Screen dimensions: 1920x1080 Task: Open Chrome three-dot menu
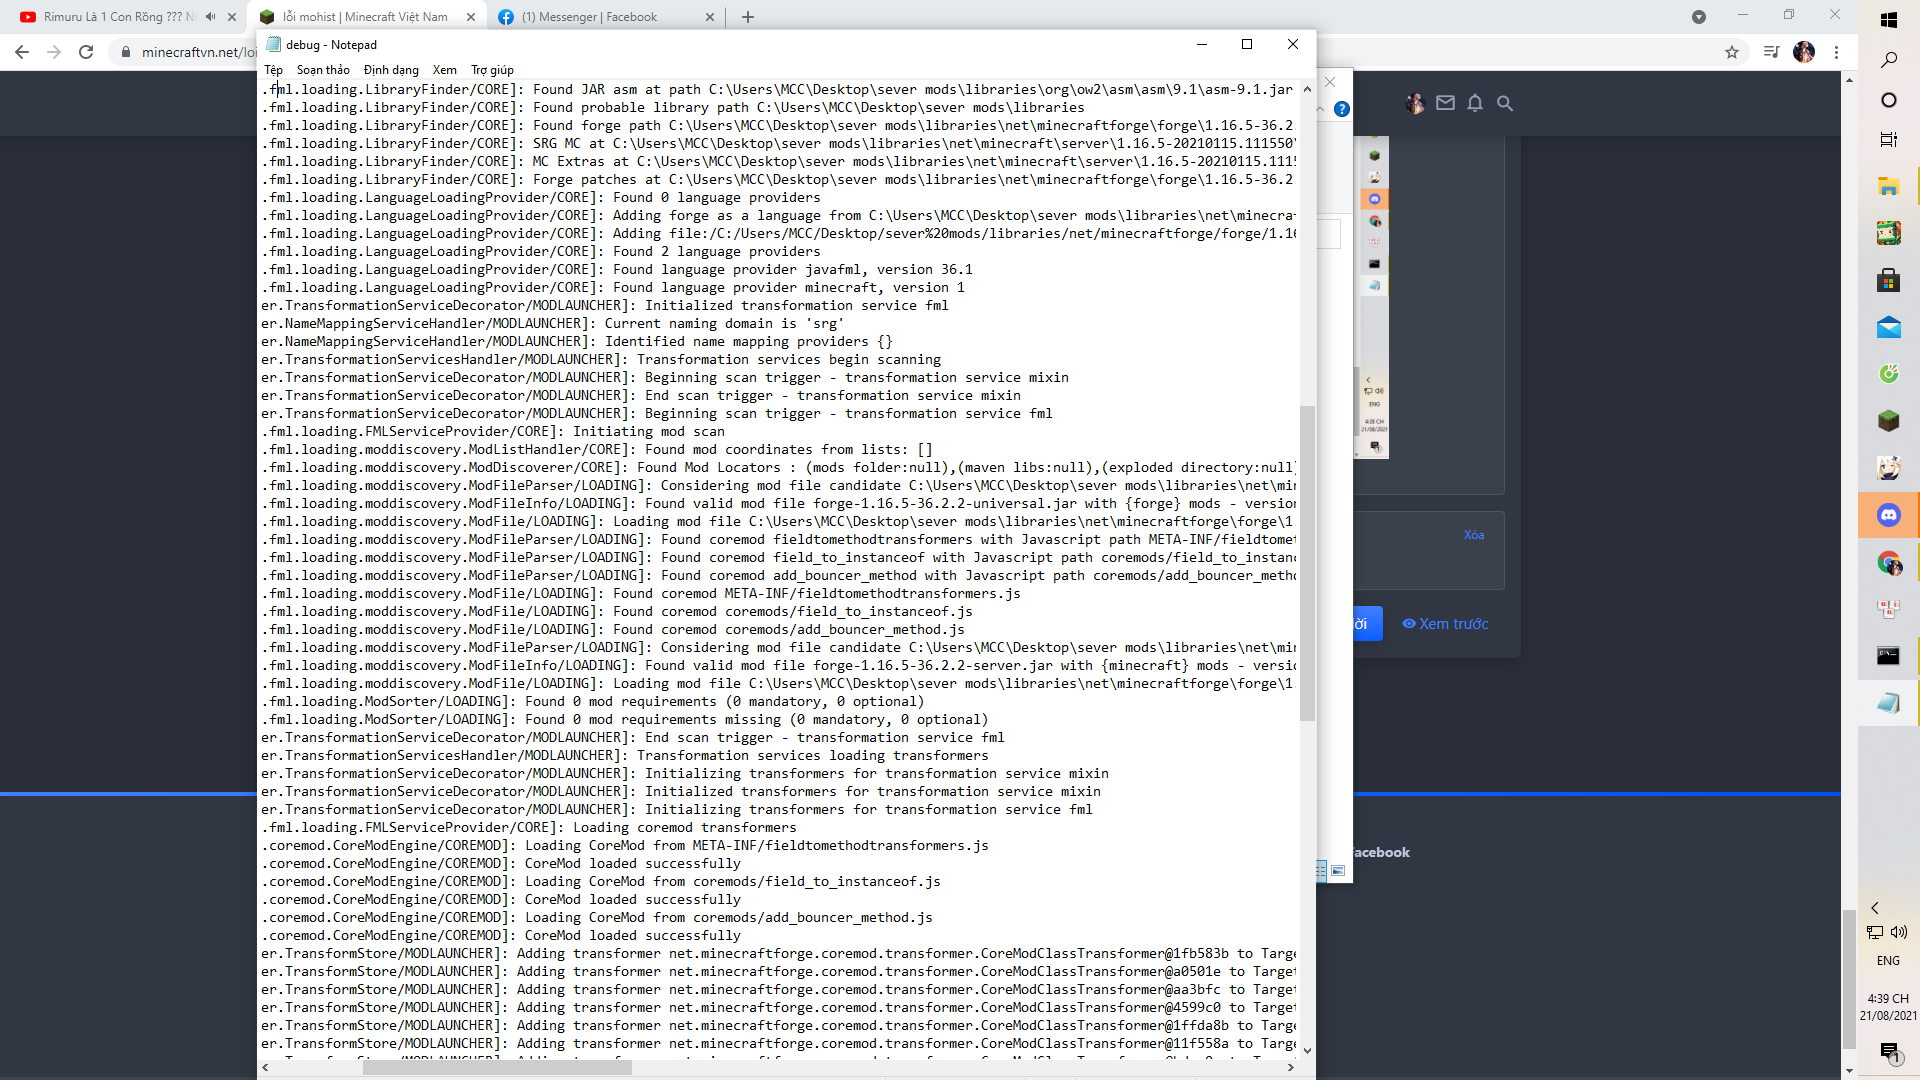[1836, 52]
